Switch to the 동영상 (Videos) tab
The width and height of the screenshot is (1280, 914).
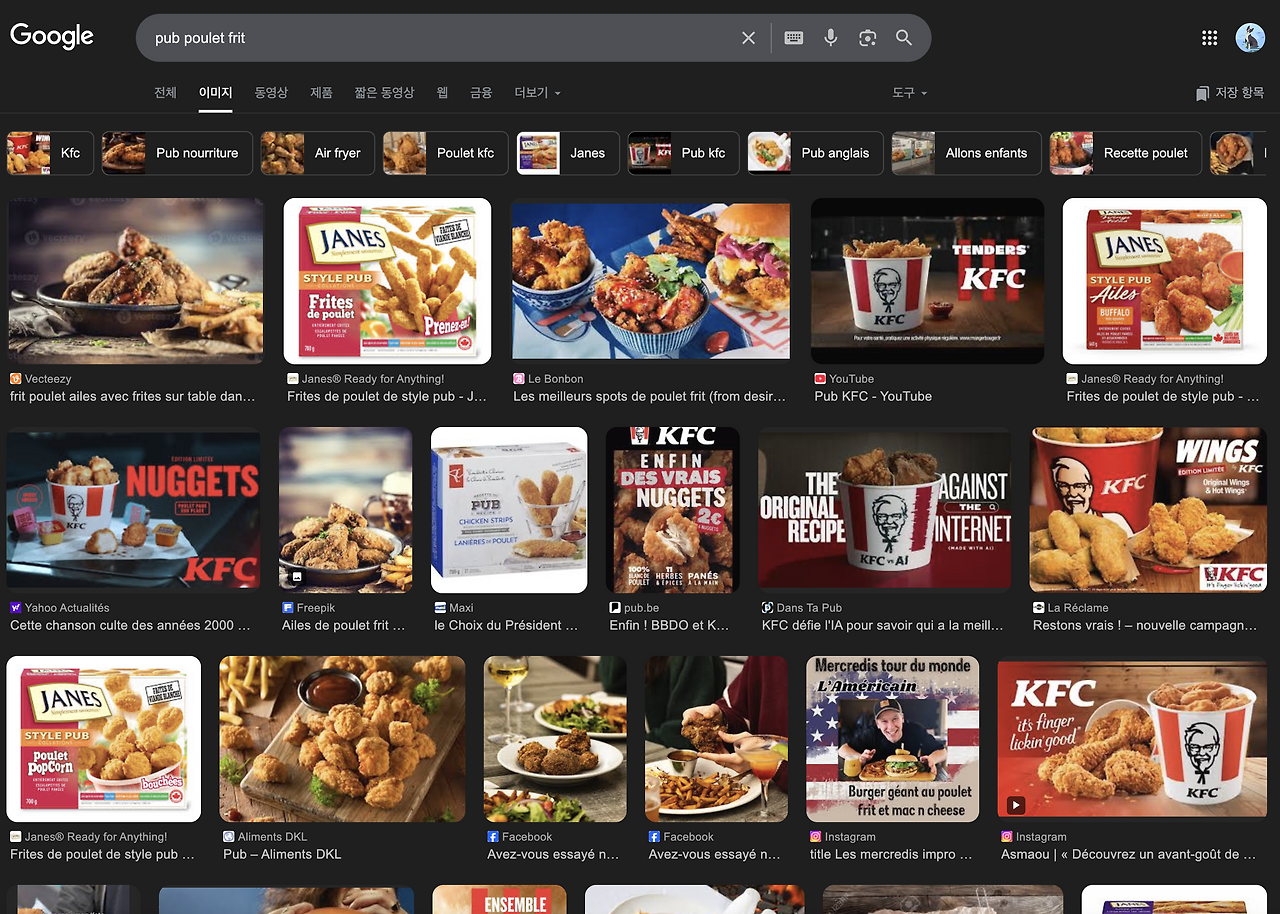[271, 93]
